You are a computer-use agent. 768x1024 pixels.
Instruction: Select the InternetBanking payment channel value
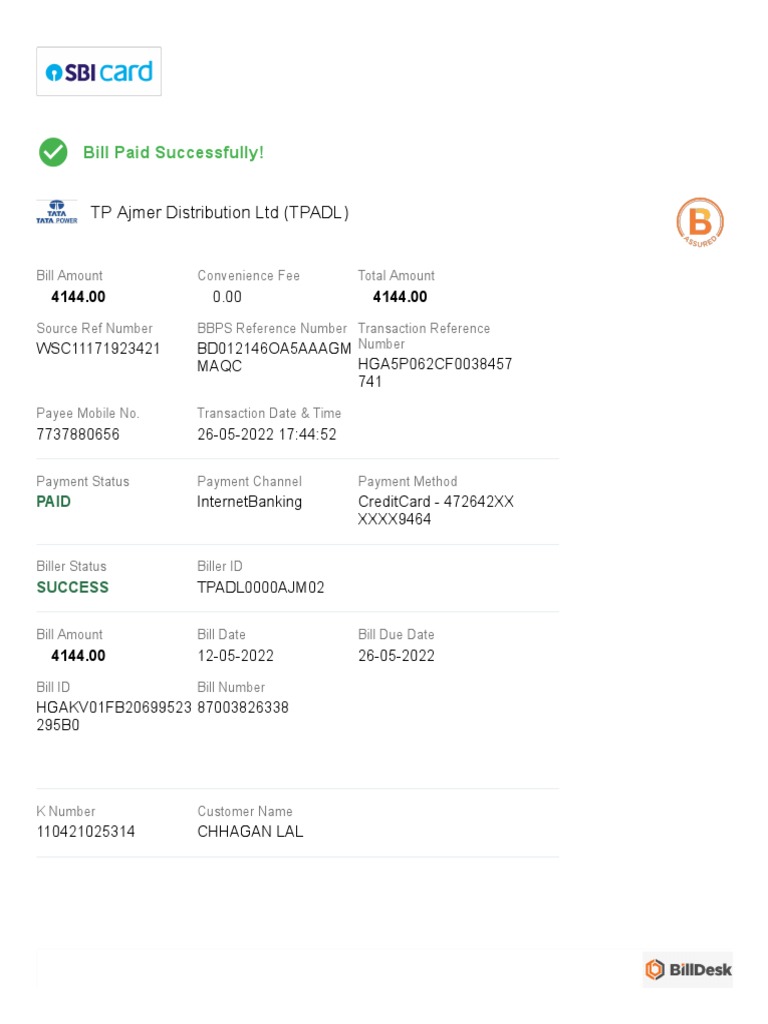[250, 502]
